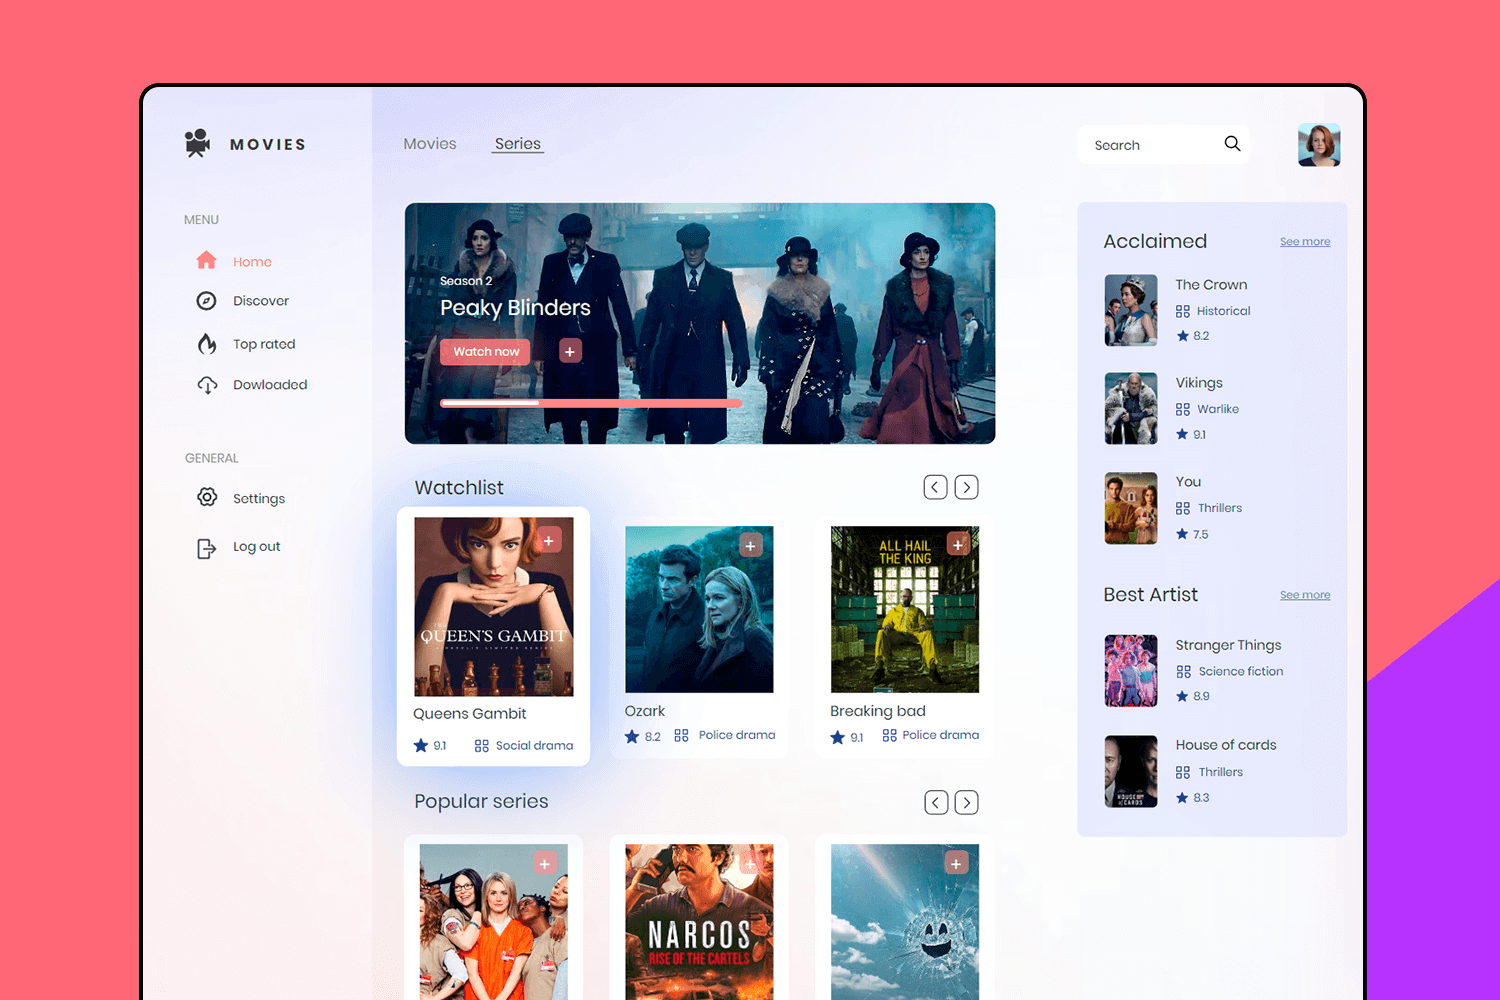The height and width of the screenshot is (1000, 1500).
Task: Click the Stranger Things title text
Action: click(x=1228, y=645)
